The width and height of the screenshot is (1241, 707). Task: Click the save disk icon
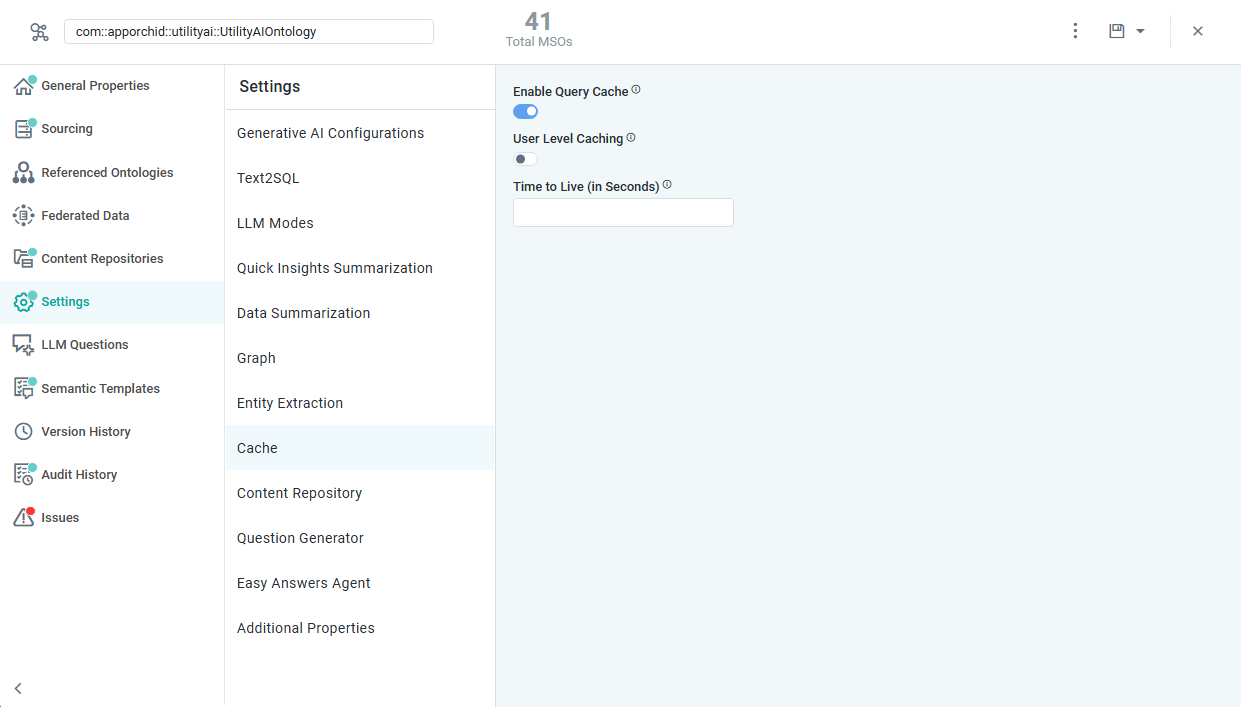tap(1117, 31)
